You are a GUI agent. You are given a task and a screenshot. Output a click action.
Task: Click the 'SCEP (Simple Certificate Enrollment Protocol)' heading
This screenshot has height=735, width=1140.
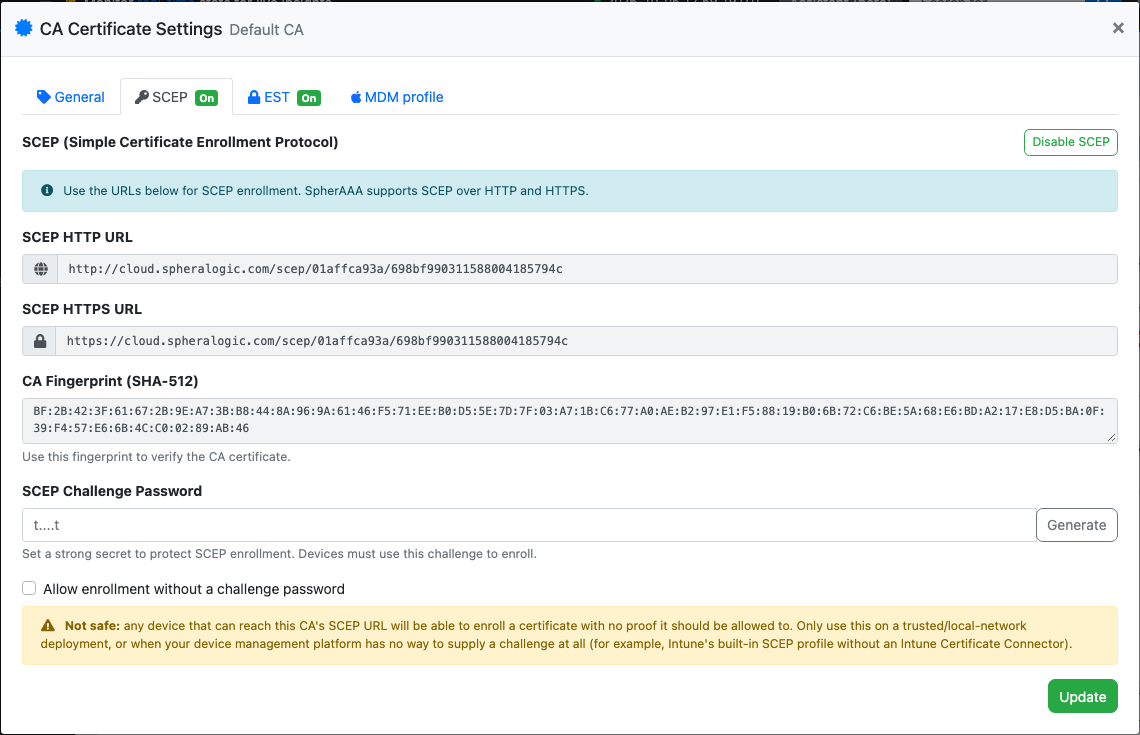[180, 142]
